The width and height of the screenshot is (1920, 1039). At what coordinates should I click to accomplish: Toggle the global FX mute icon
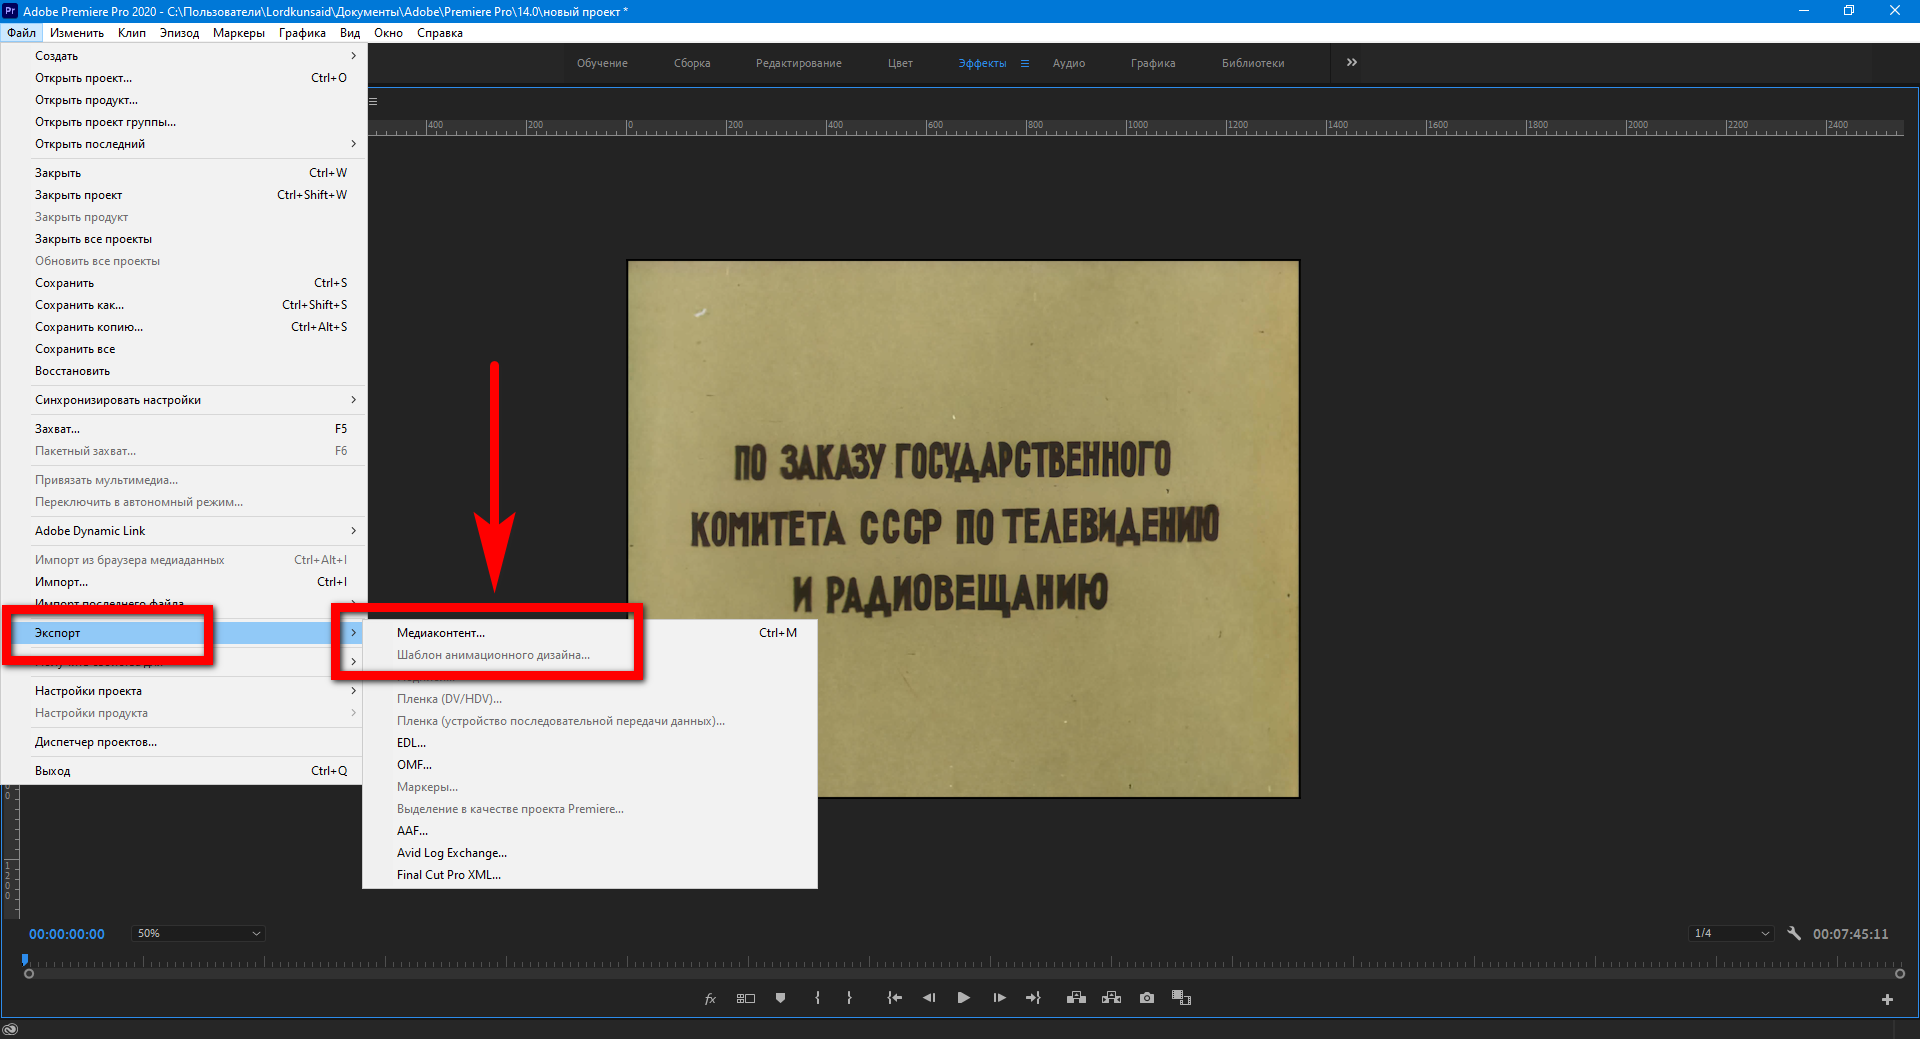(710, 998)
